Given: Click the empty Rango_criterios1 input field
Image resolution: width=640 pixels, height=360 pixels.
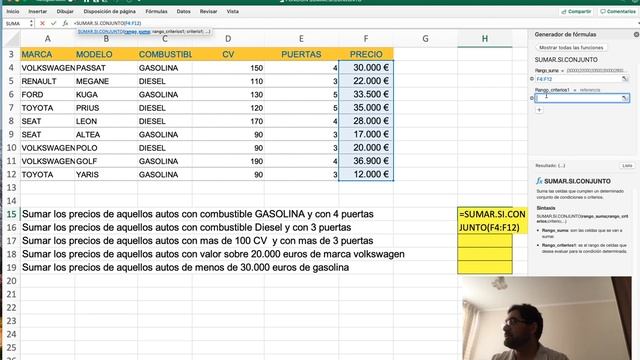Looking at the screenshot, I should point(582,98).
